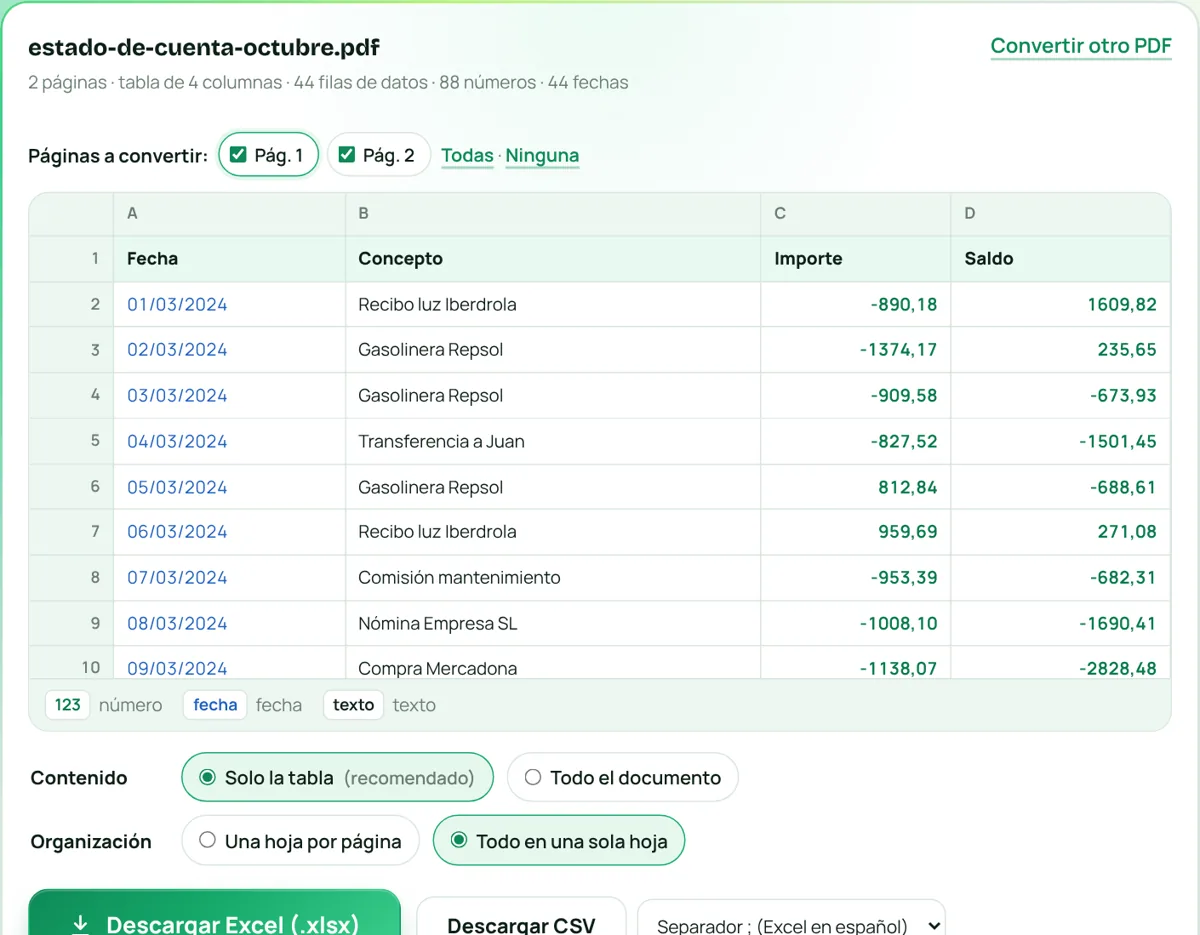1200x935 pixels.
Task: Click row number 8 header
Action: click(71, 578)
